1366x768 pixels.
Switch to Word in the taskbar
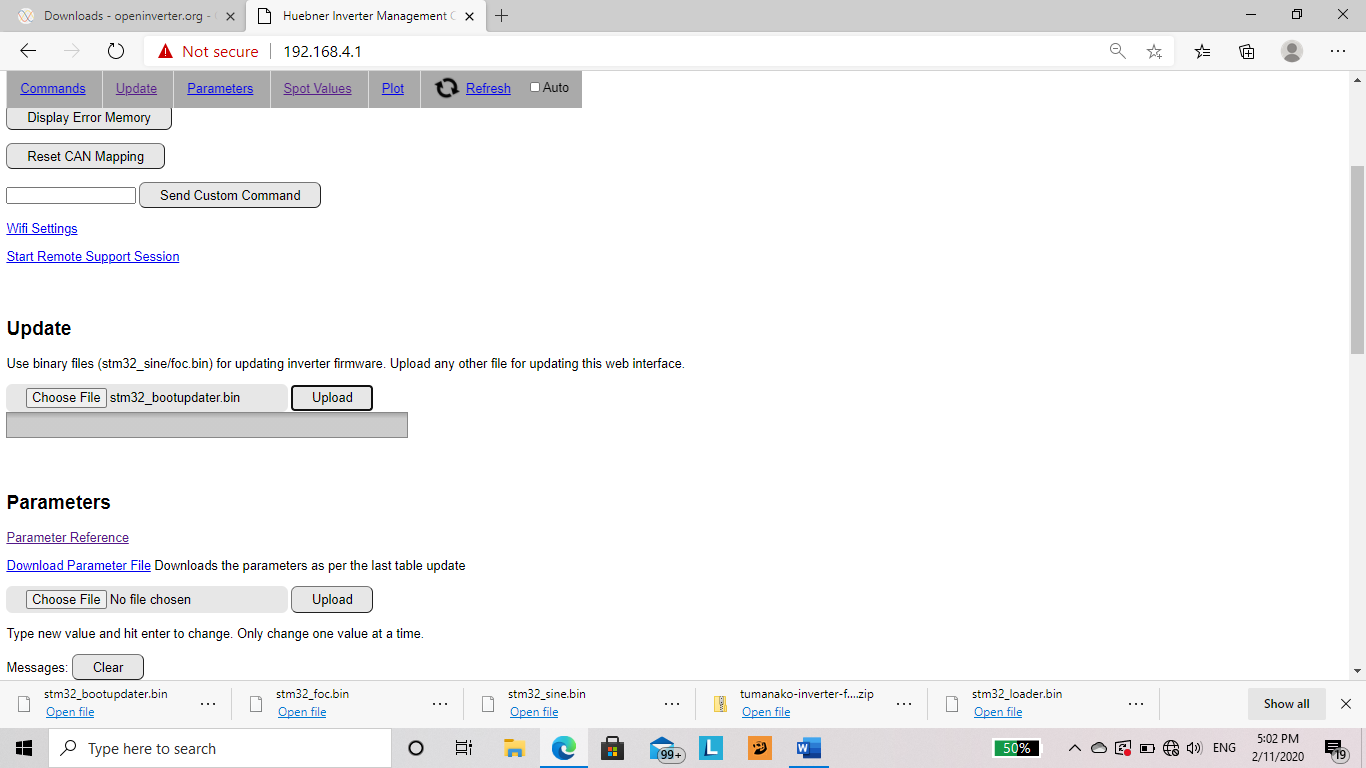tap(808, 748)
